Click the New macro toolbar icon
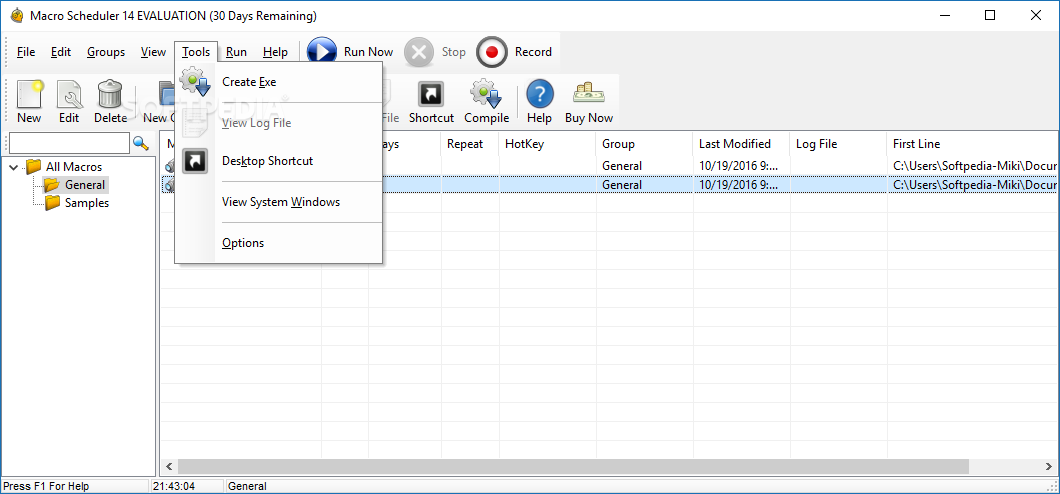The height and width of the screenshot is (494, 1060). click(x=29, y=95)
